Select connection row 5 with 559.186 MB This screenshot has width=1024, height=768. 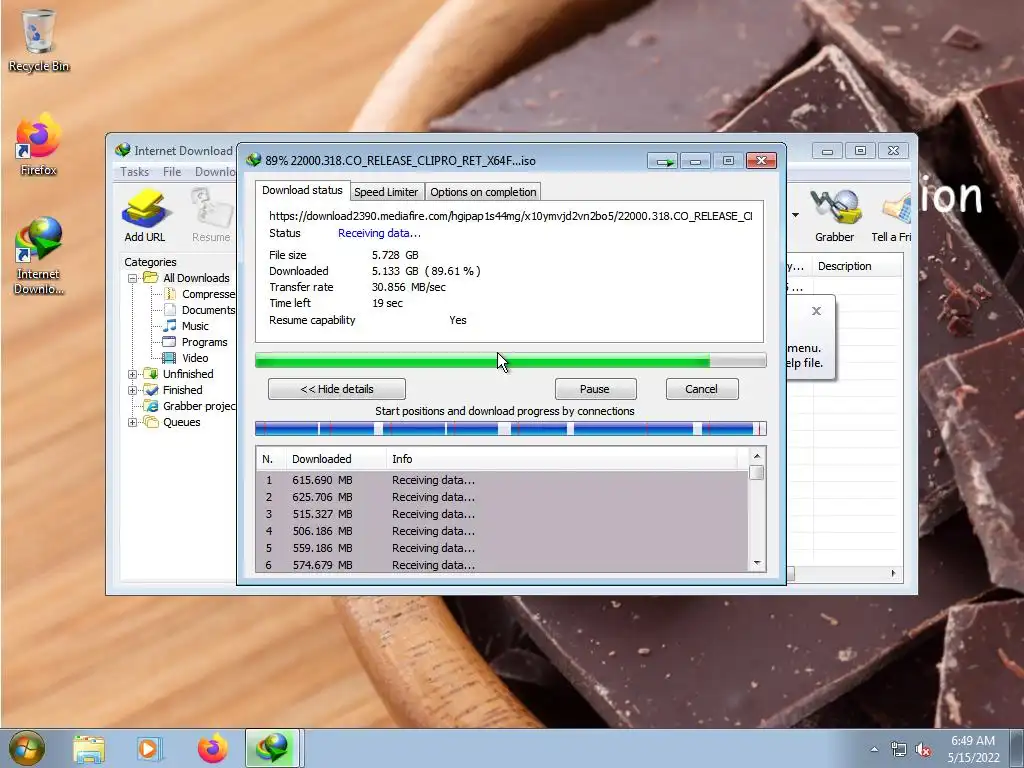(502, 548)
